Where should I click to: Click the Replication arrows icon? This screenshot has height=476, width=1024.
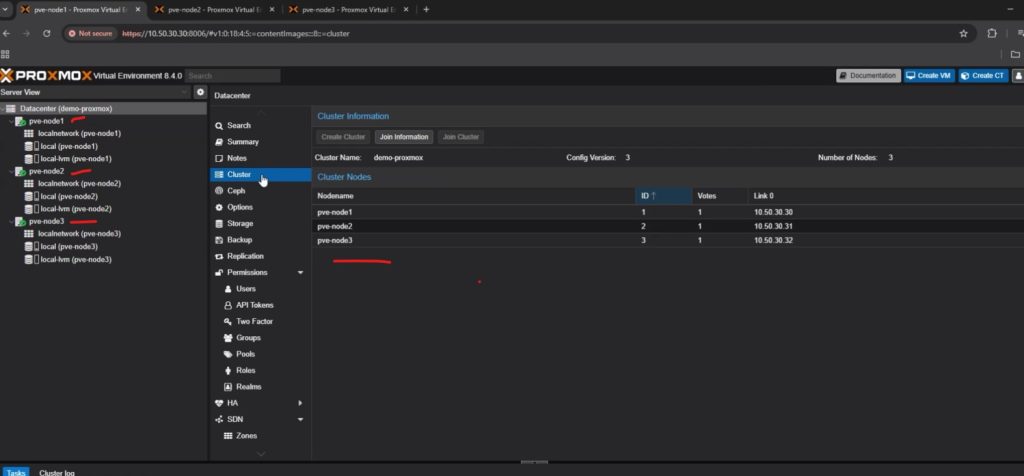pyautogui.click(x=219, y=256)
